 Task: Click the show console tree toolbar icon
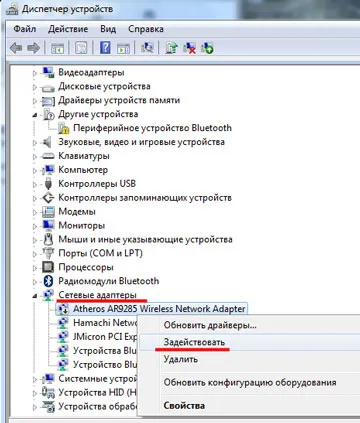(57, 48)
